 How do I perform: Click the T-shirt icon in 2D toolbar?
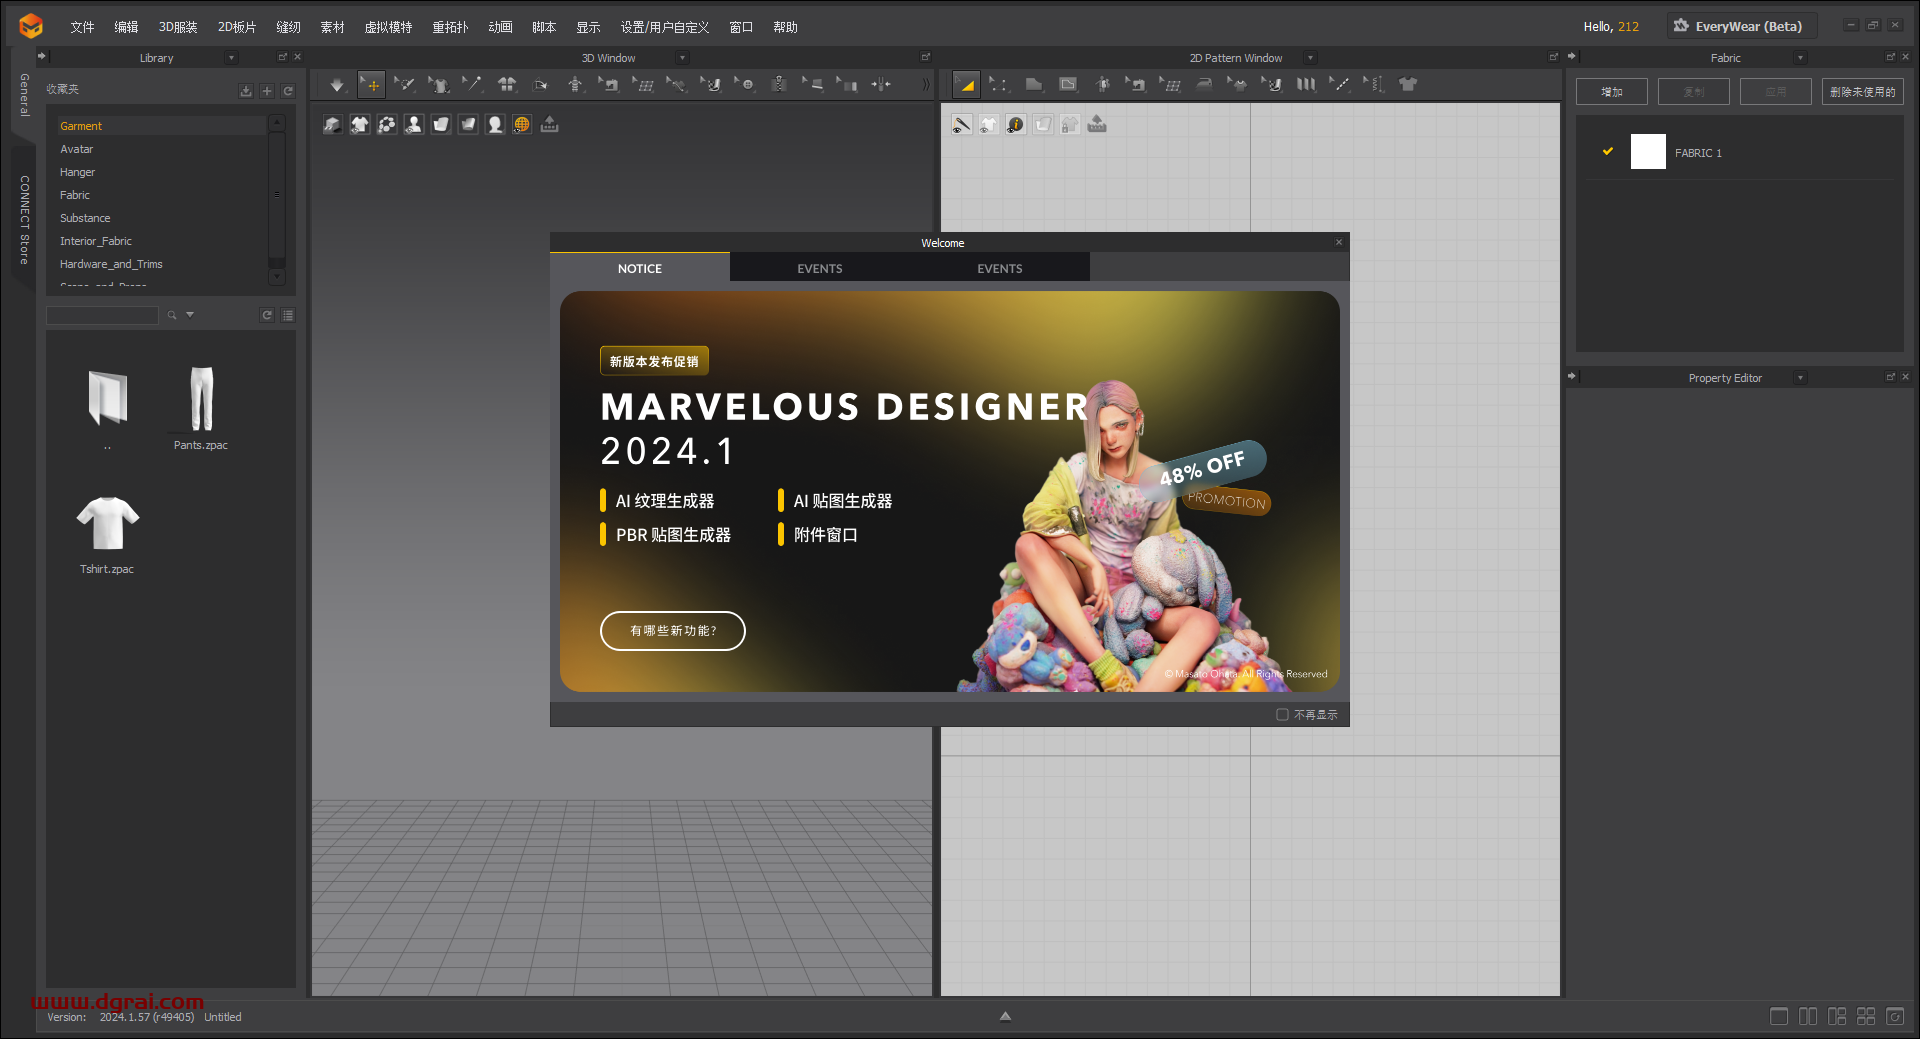click(1408, 85)
